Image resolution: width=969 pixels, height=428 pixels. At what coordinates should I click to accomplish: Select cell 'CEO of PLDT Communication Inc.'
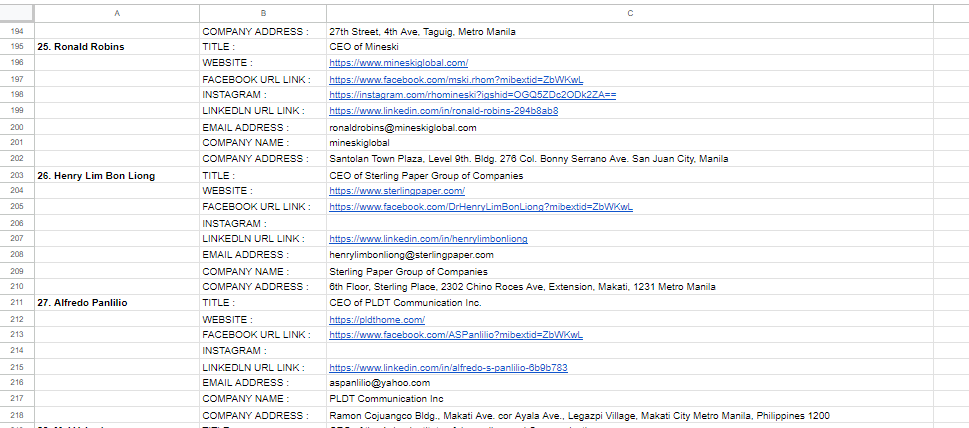(630, 303)
